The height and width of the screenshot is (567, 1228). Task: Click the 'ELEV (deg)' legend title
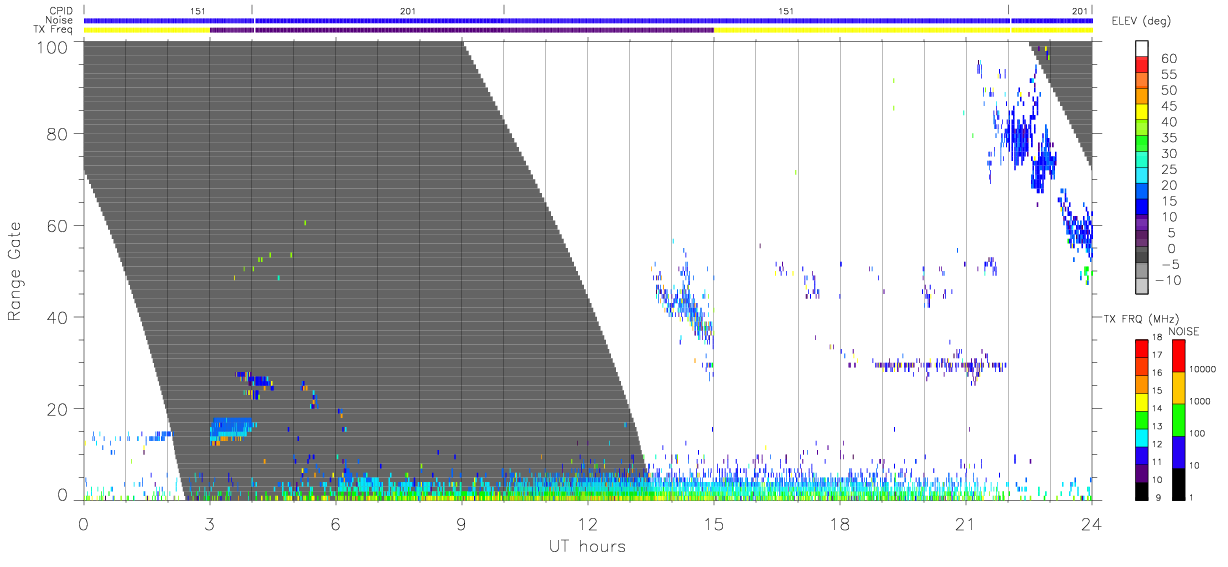[1140, 21]
